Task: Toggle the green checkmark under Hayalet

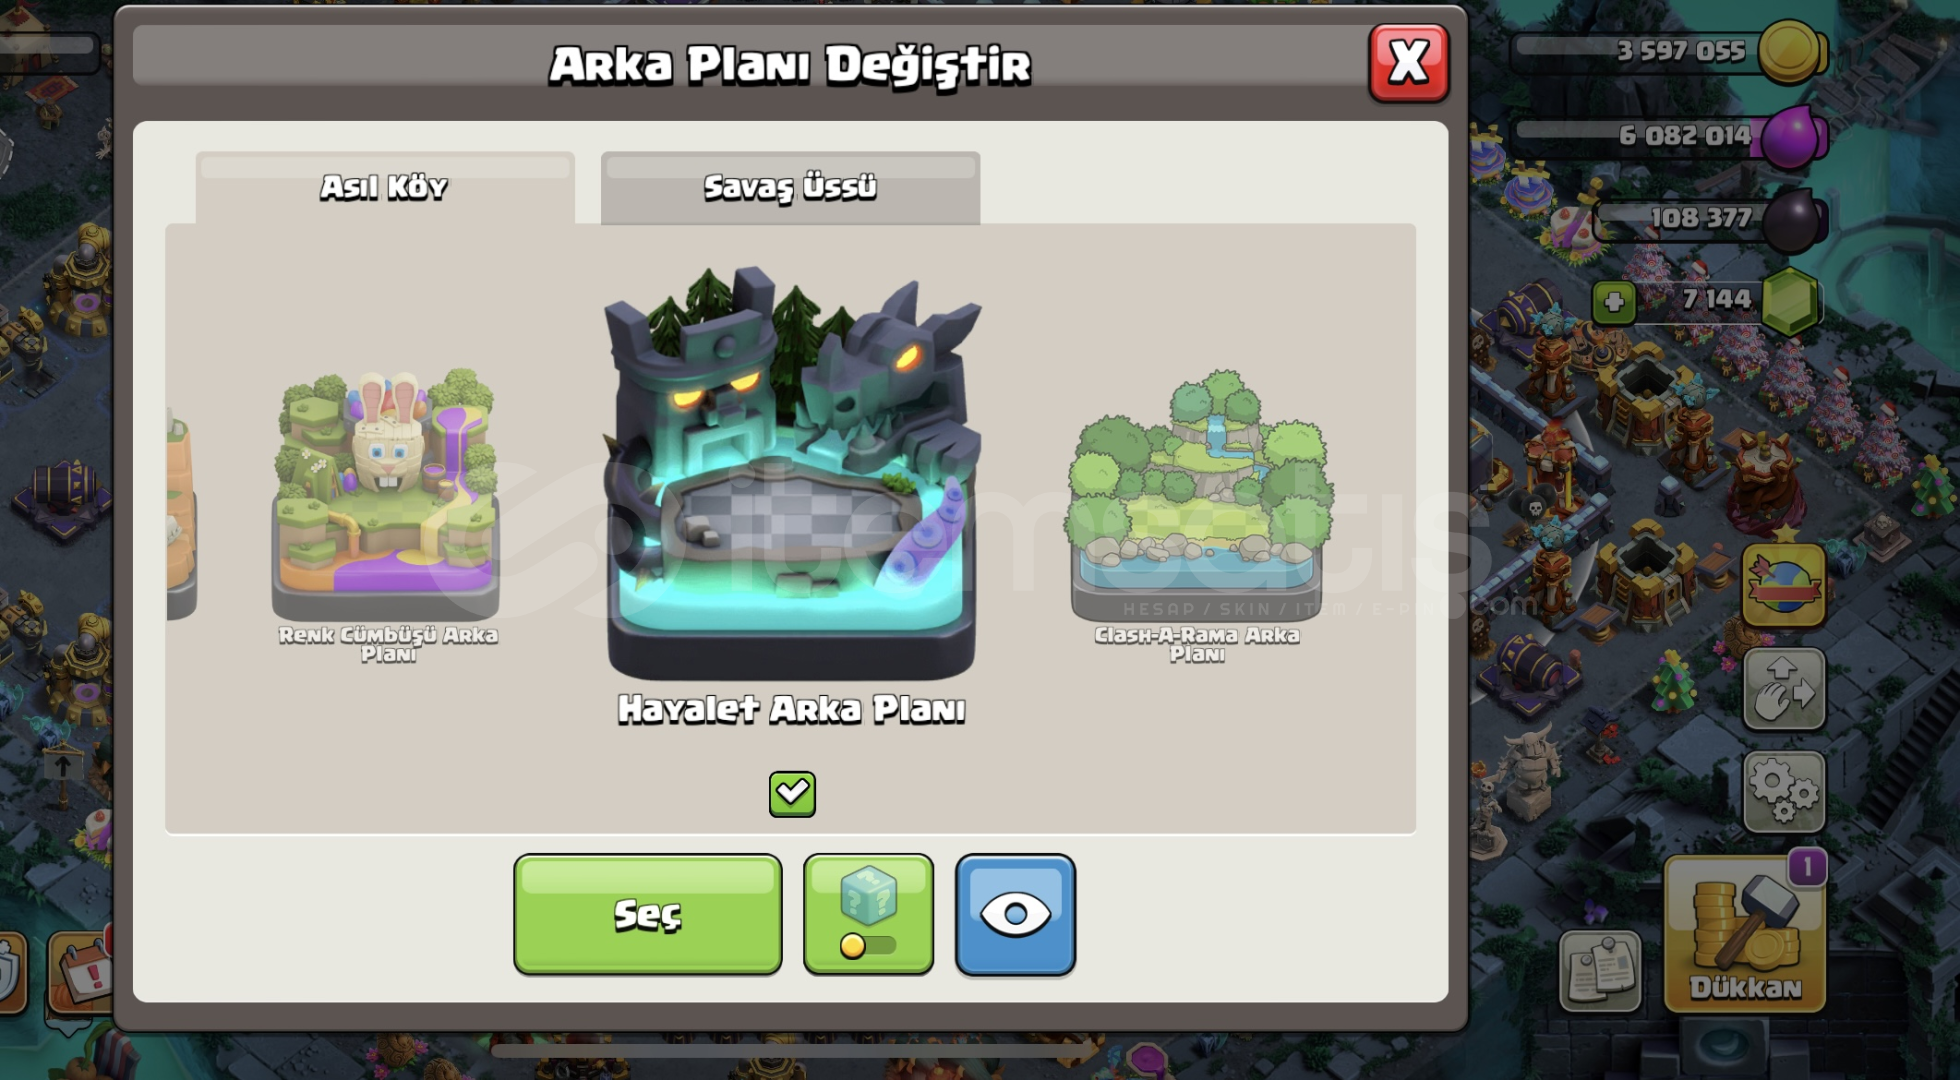Action: pos(792,794)
